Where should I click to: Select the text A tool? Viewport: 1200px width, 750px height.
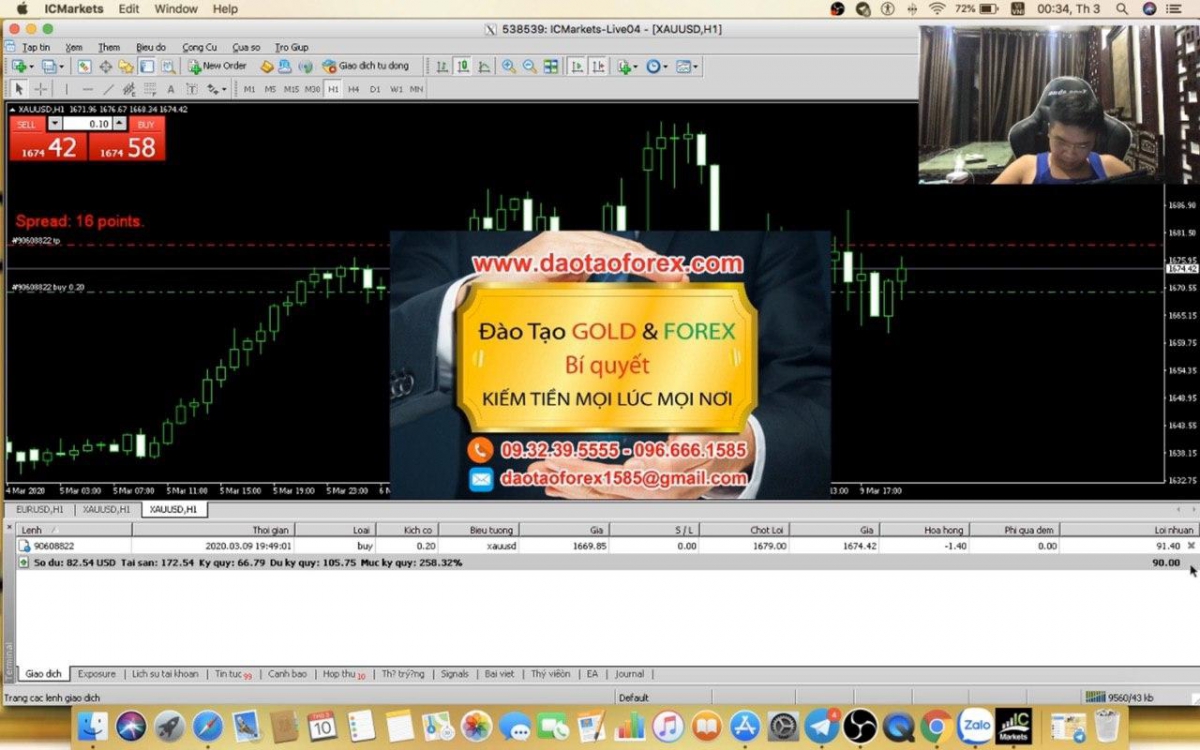point(171,89)
